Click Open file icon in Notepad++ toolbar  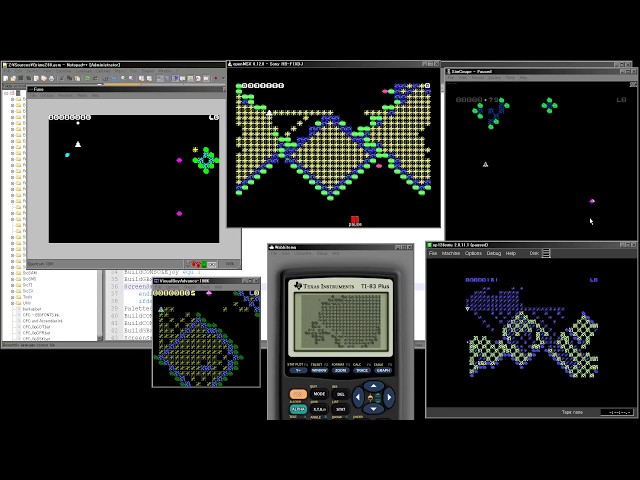(x=13, y=78)
